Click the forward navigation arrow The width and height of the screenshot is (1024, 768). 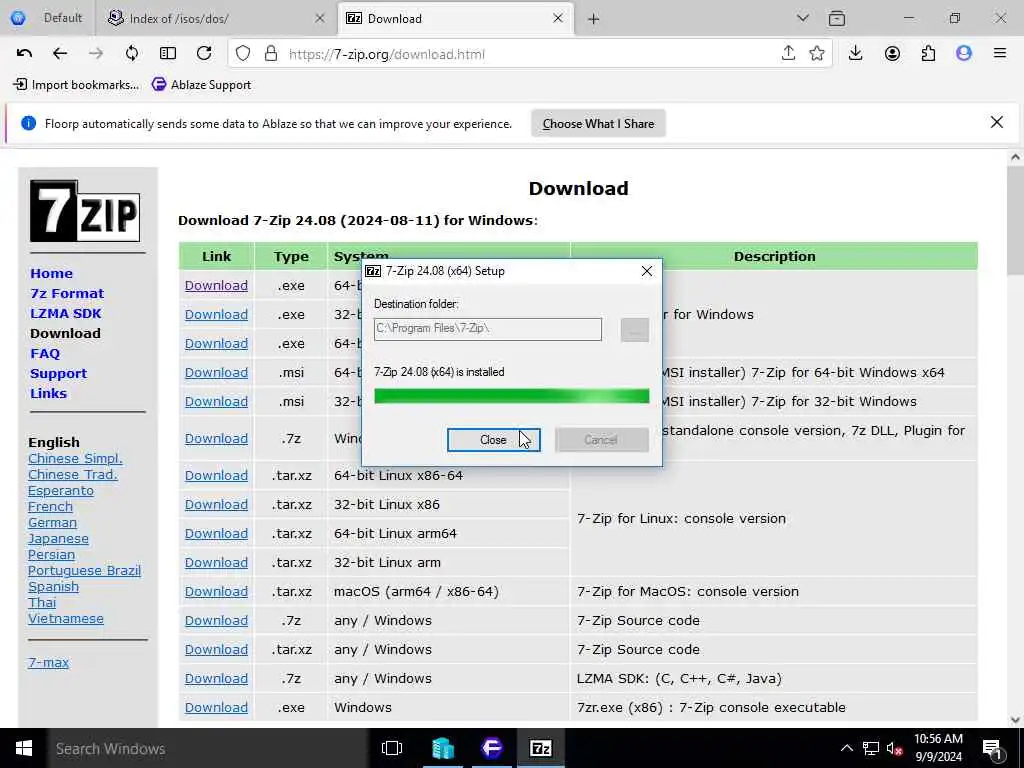tap(96, 54)
